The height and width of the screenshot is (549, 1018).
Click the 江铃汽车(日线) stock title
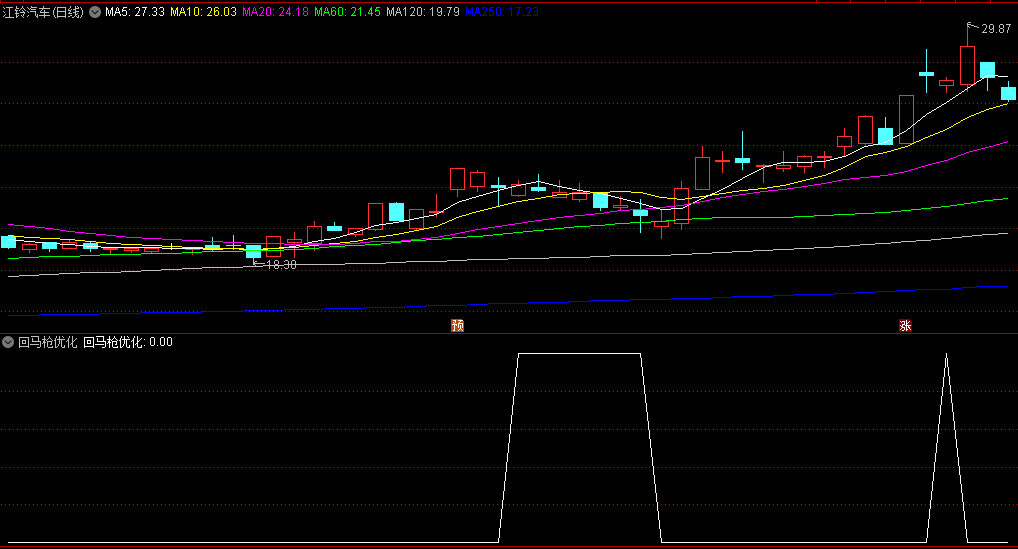pos(43,12)
